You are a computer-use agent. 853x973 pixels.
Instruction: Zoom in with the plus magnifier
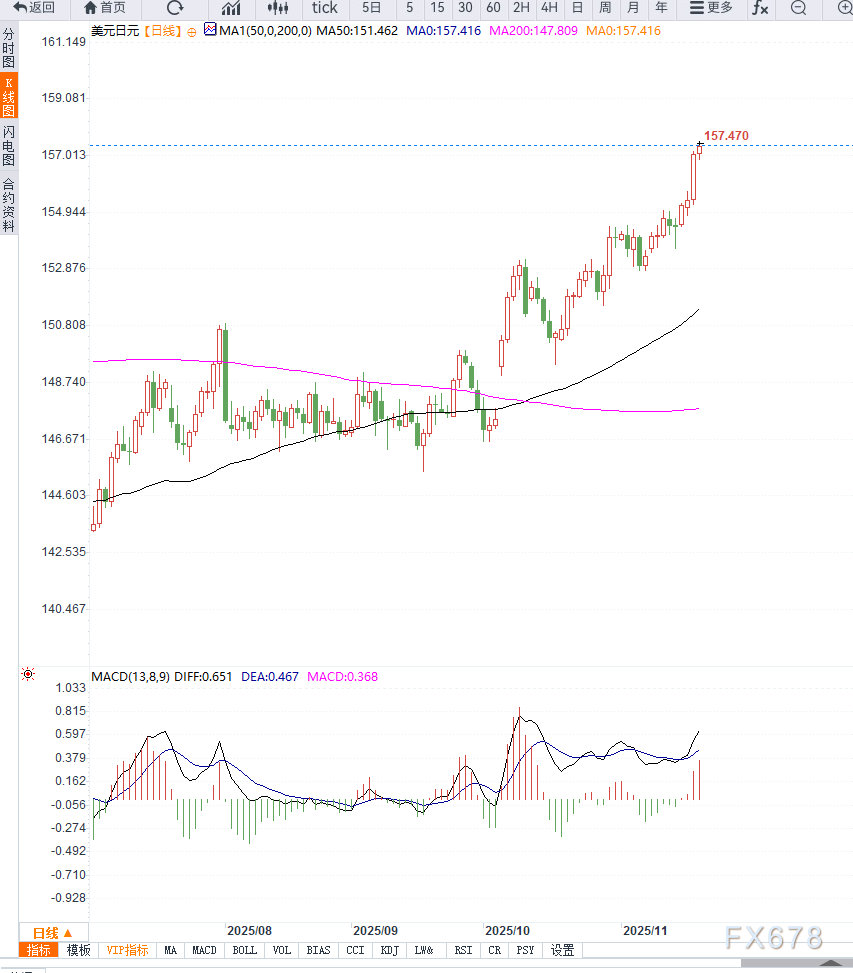844,8
